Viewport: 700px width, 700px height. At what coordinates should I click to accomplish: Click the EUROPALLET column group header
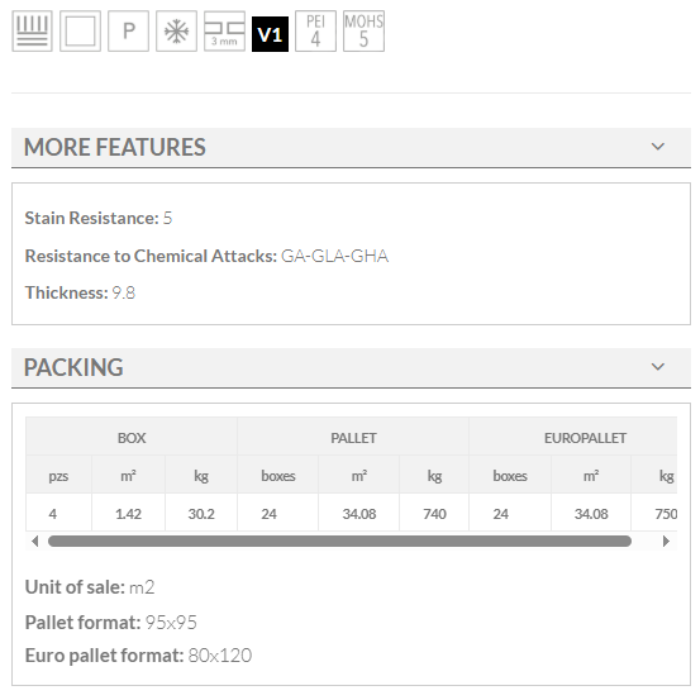tap(585, 438)
